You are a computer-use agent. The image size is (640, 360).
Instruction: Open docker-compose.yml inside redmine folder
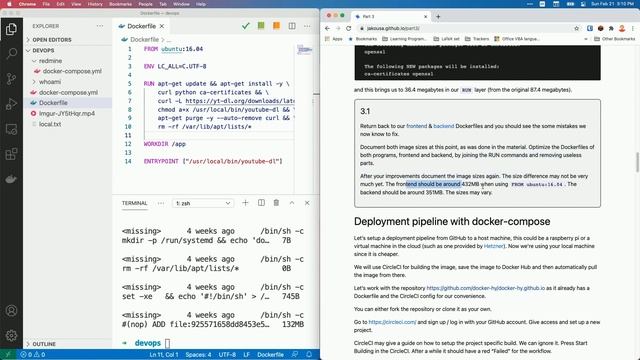coord(72,71)
